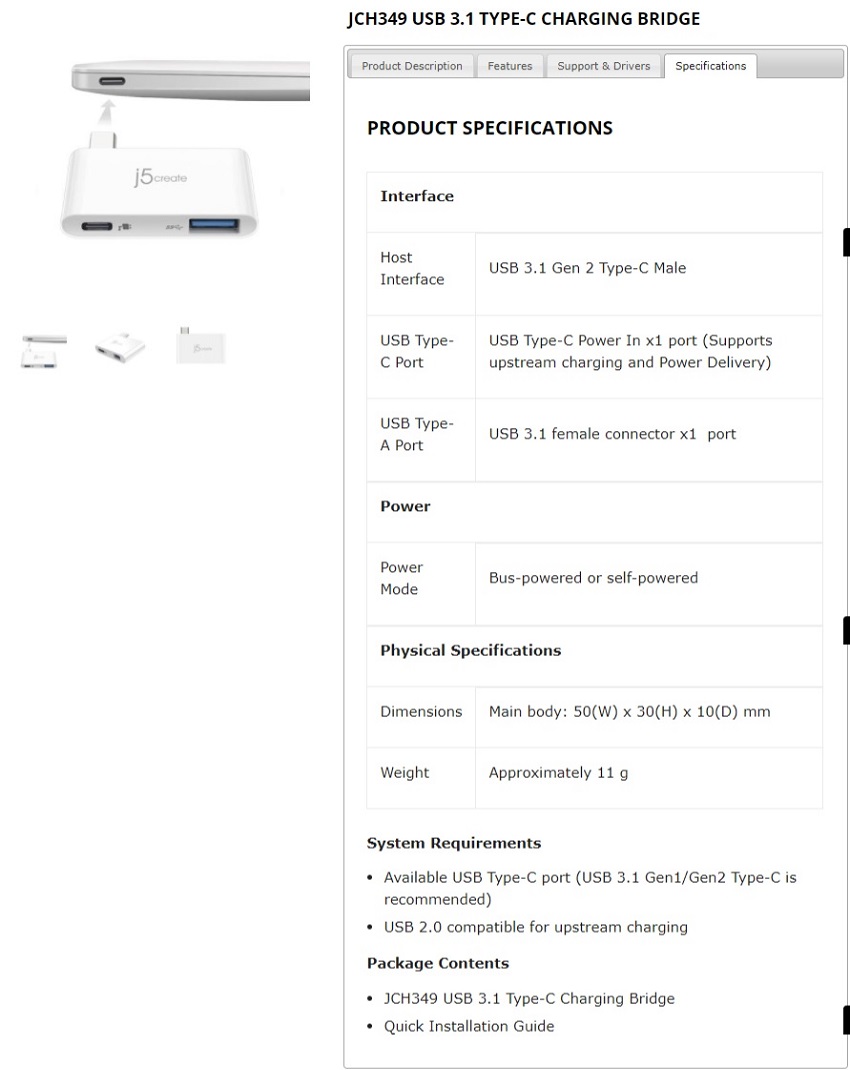Click the j5create logo on product image
This screenshot has height=1070, width=850.
(160, 178)
